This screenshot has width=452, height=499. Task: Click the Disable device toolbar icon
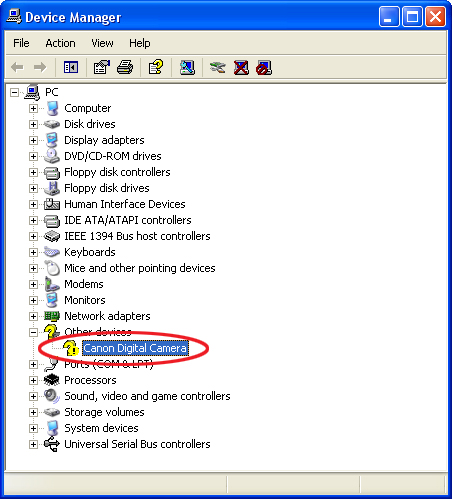(x=264, y=67)
